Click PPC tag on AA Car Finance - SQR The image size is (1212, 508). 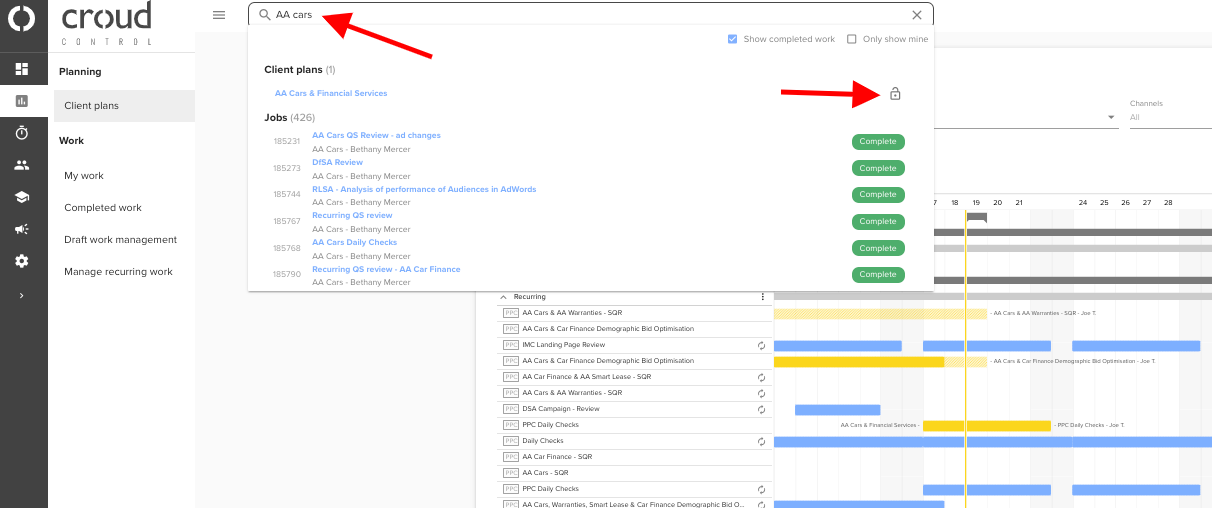pos(511,457)
